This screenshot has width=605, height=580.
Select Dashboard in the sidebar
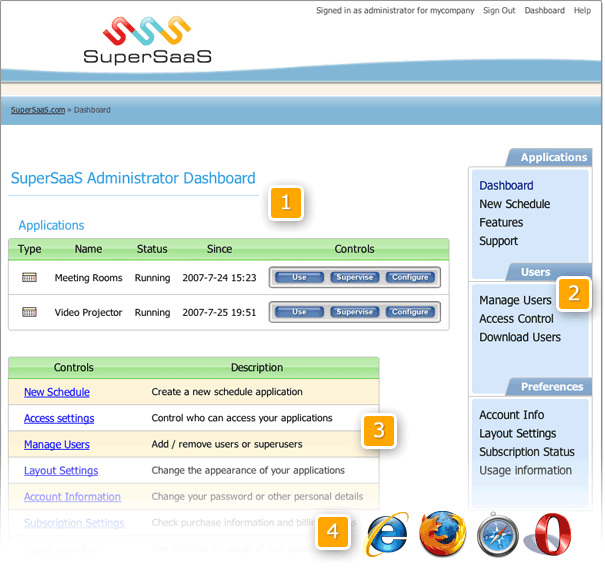506,186
